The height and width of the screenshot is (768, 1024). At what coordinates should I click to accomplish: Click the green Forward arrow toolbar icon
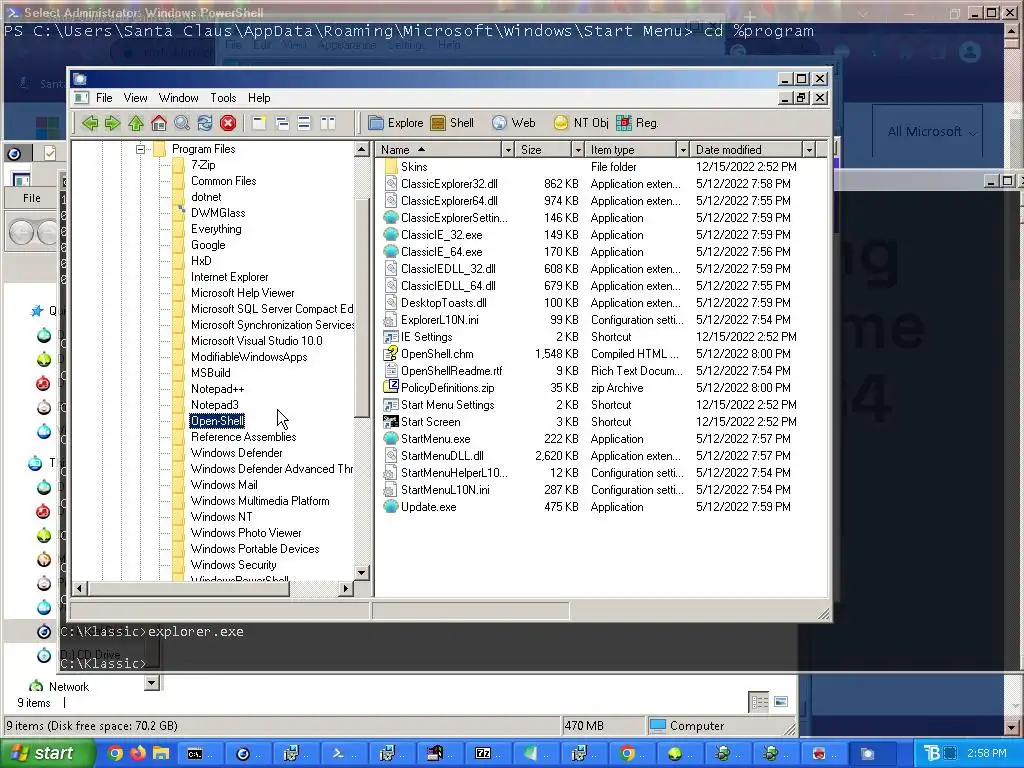click(112, 123)
